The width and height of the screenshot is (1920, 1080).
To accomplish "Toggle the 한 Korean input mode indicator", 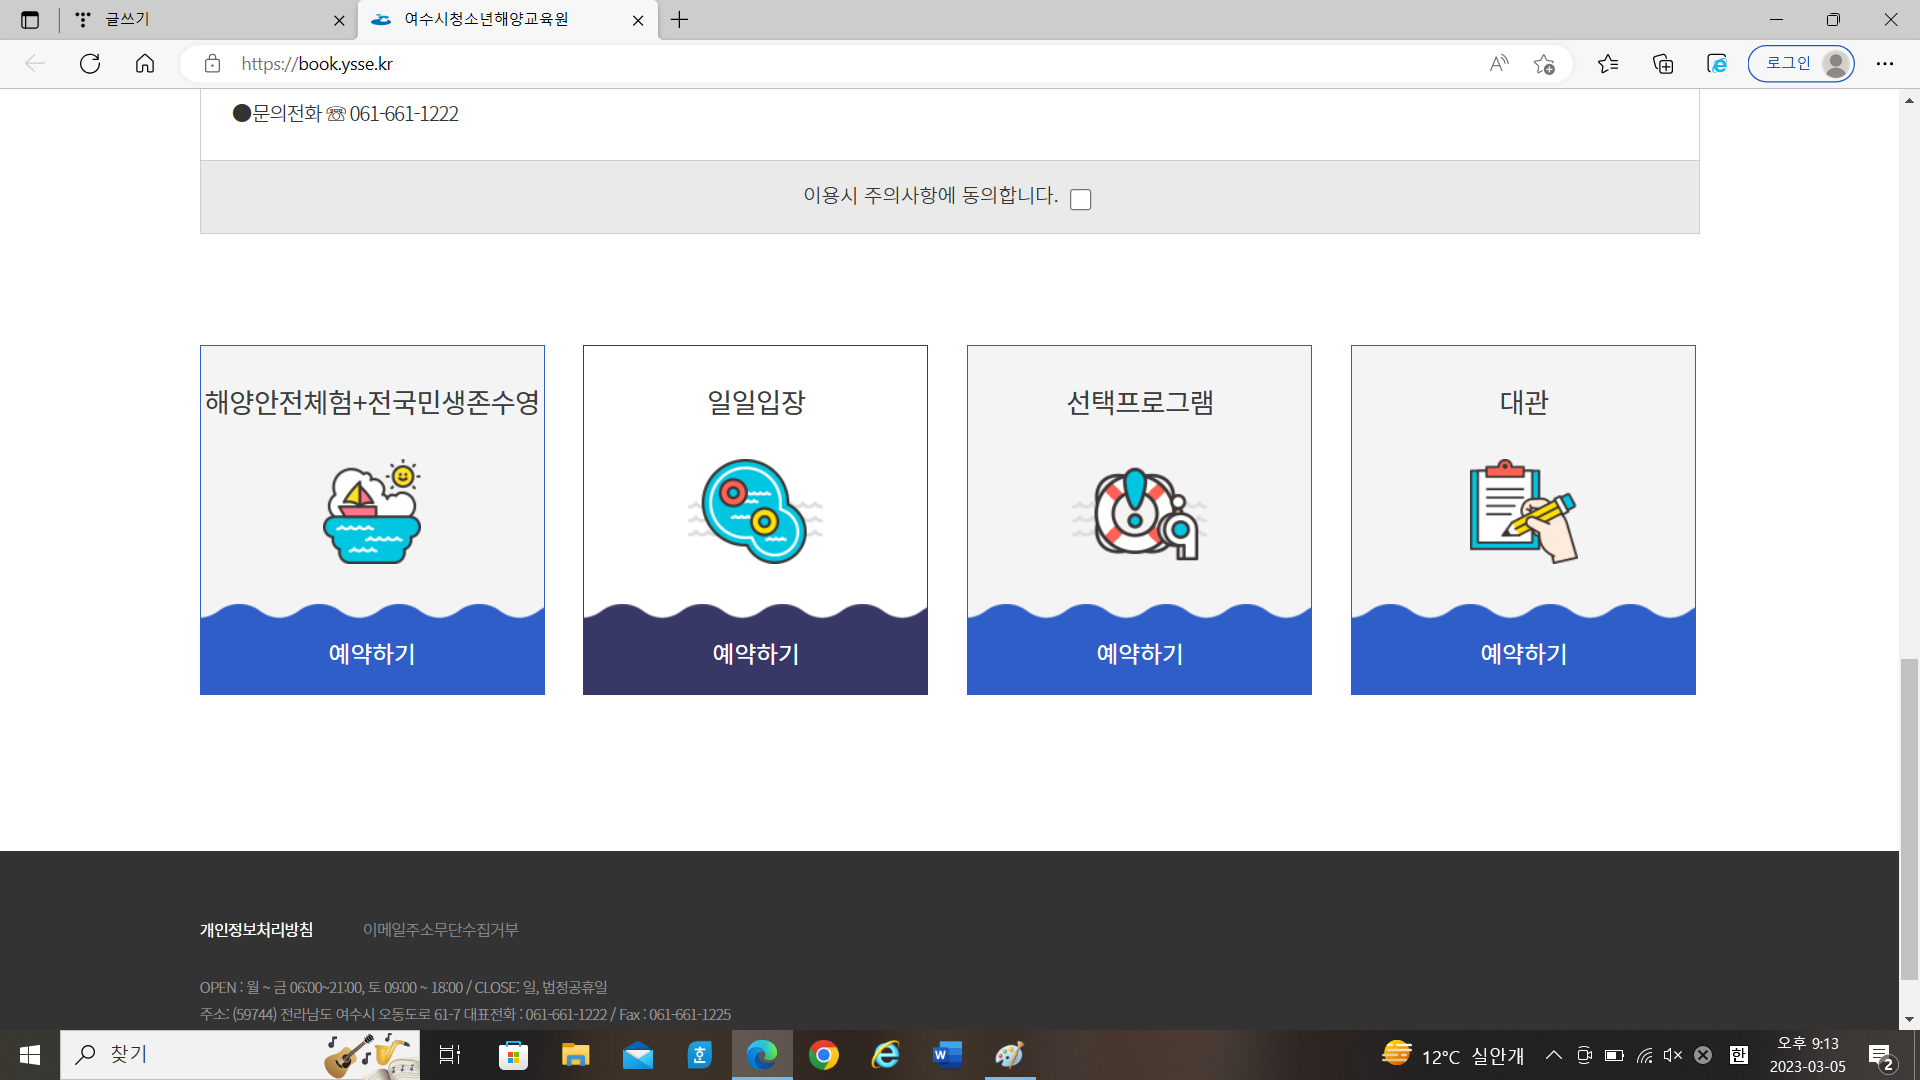I will (x=1739, y=1055).
